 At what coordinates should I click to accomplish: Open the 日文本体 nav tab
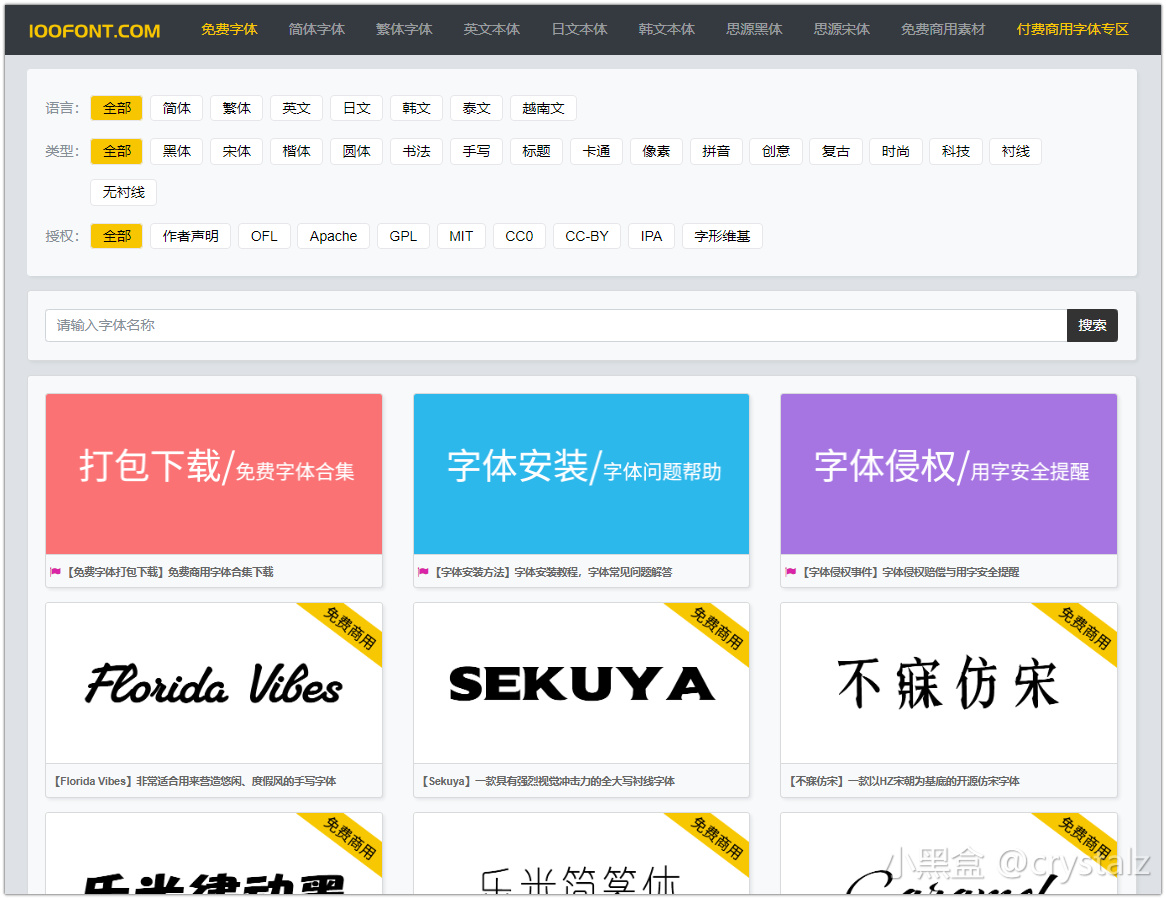tap(579, 29)
